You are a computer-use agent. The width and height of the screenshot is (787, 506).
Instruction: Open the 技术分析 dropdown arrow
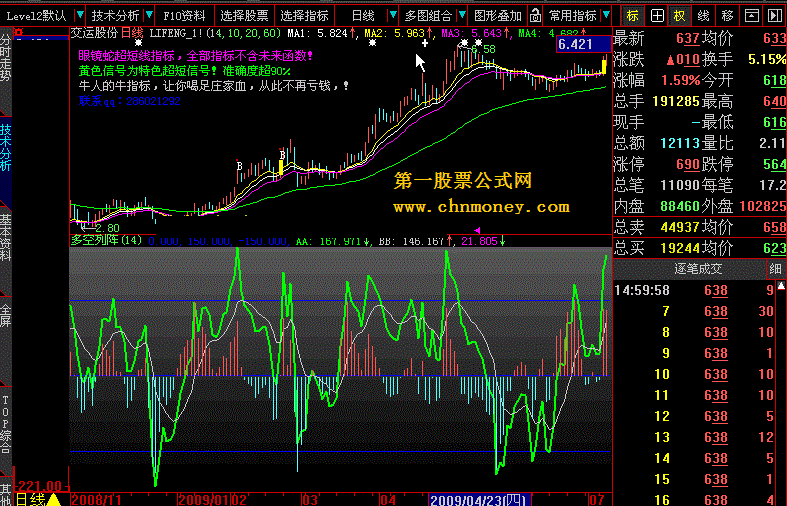(149, 15)
